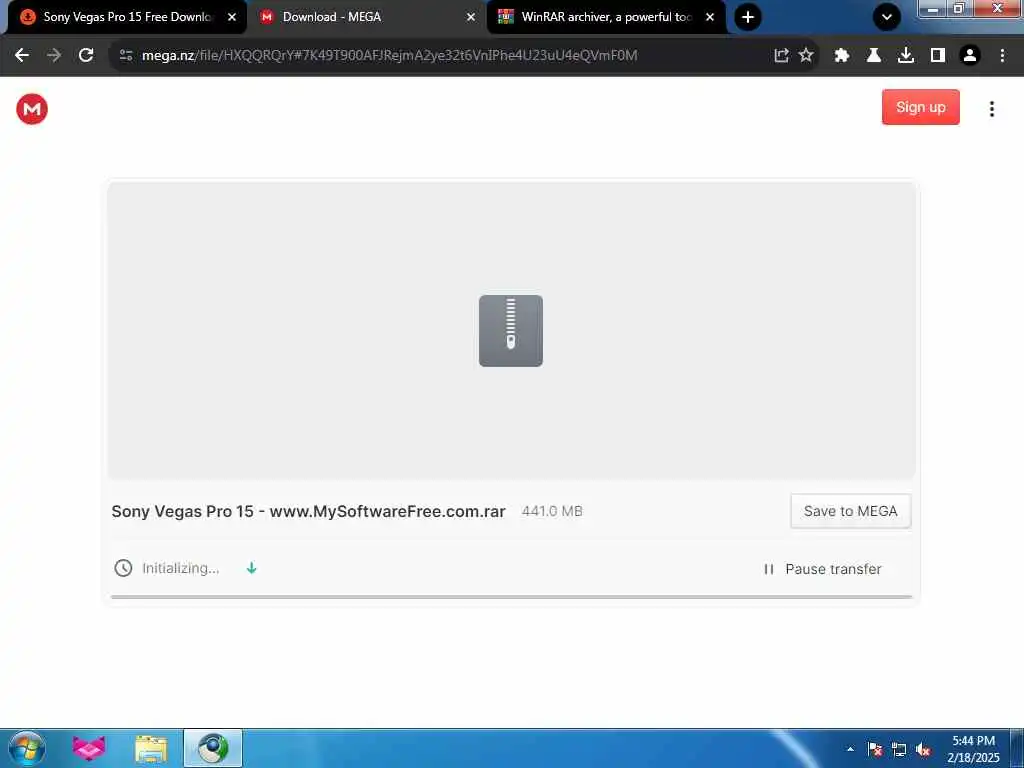This screenshot has height=768, width=1024.
Task: Open the tab search dropdown
Action: [887, 17]
